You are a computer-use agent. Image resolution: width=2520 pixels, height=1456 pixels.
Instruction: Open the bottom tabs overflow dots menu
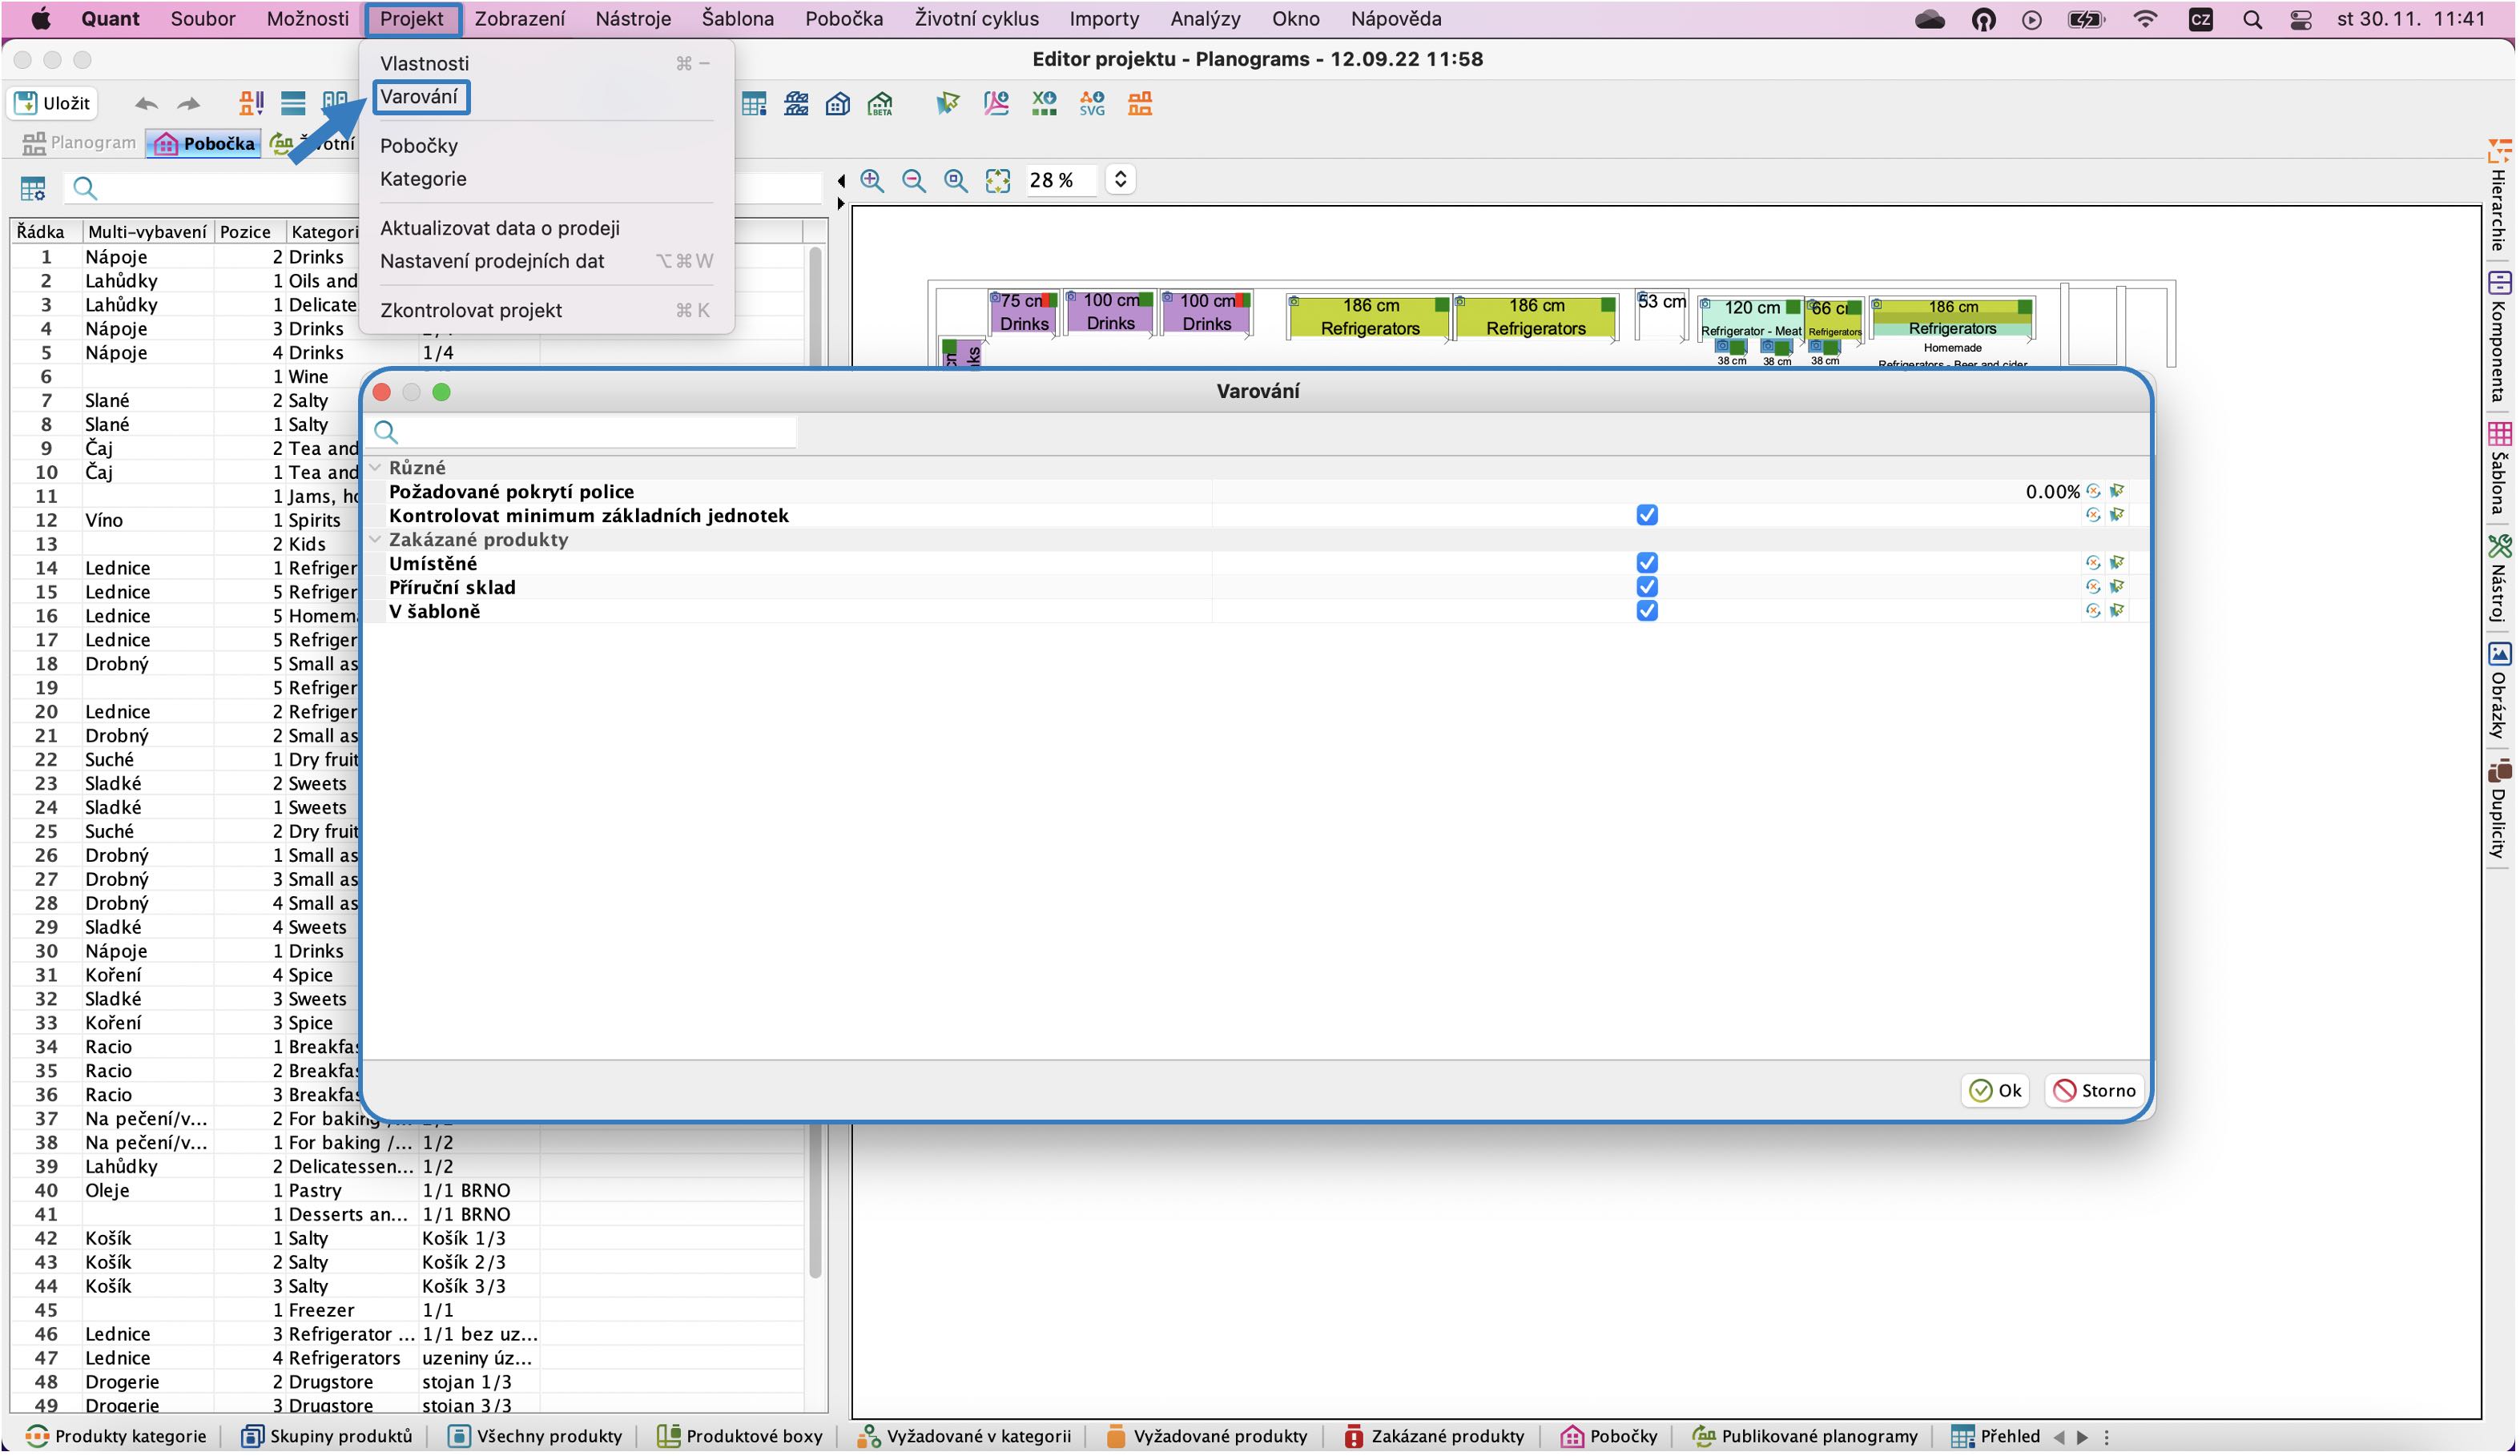point(2106,1437)
